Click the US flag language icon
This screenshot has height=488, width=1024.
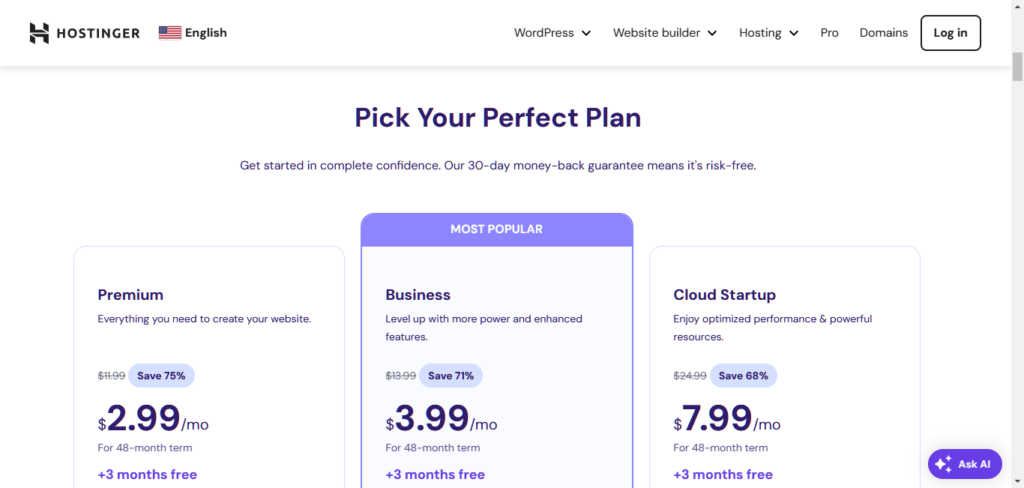click(170, 33)
